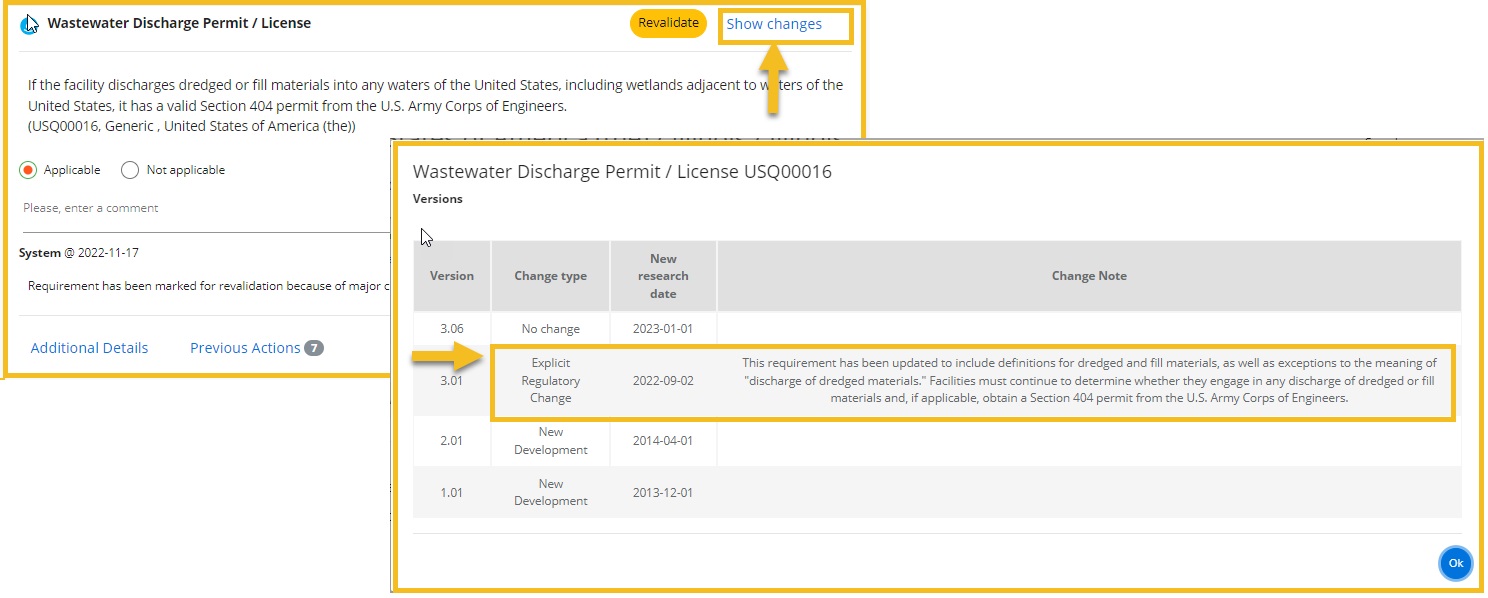Select the Applicable radio button

coord(29,170)
